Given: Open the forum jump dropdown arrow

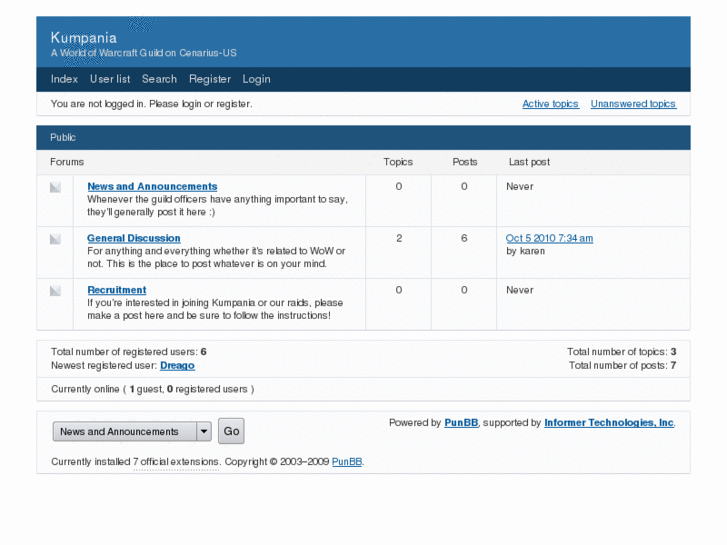Looking at the screenshot, I should pyautogui.click(x=204, y=432).
